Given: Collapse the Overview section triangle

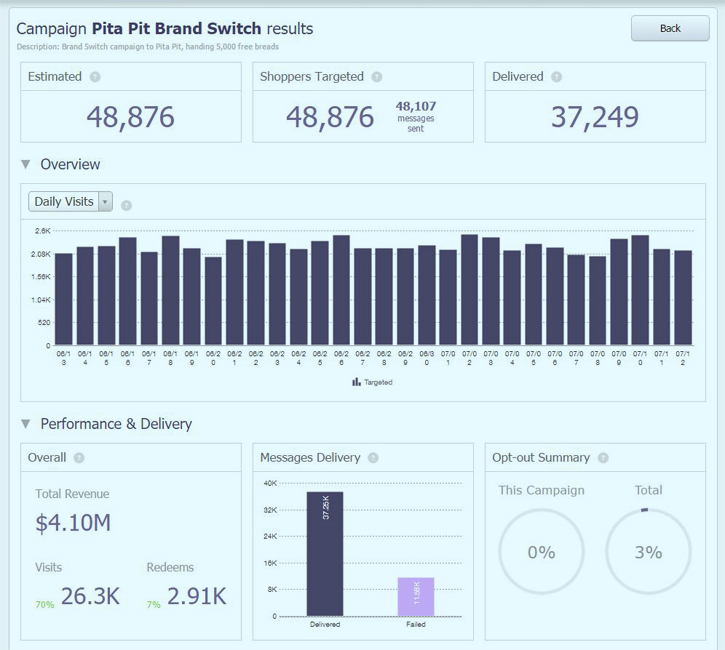Looking at the screenshot, I should click(26, 164).
